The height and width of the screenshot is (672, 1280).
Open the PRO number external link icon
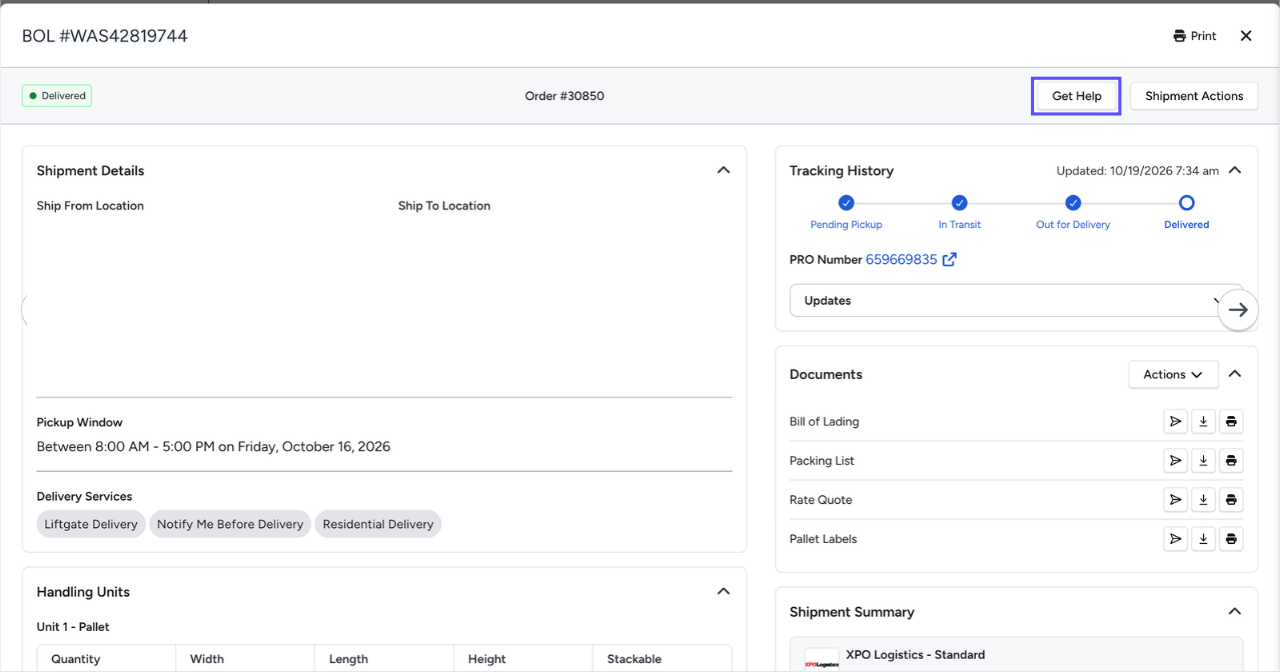950,260
